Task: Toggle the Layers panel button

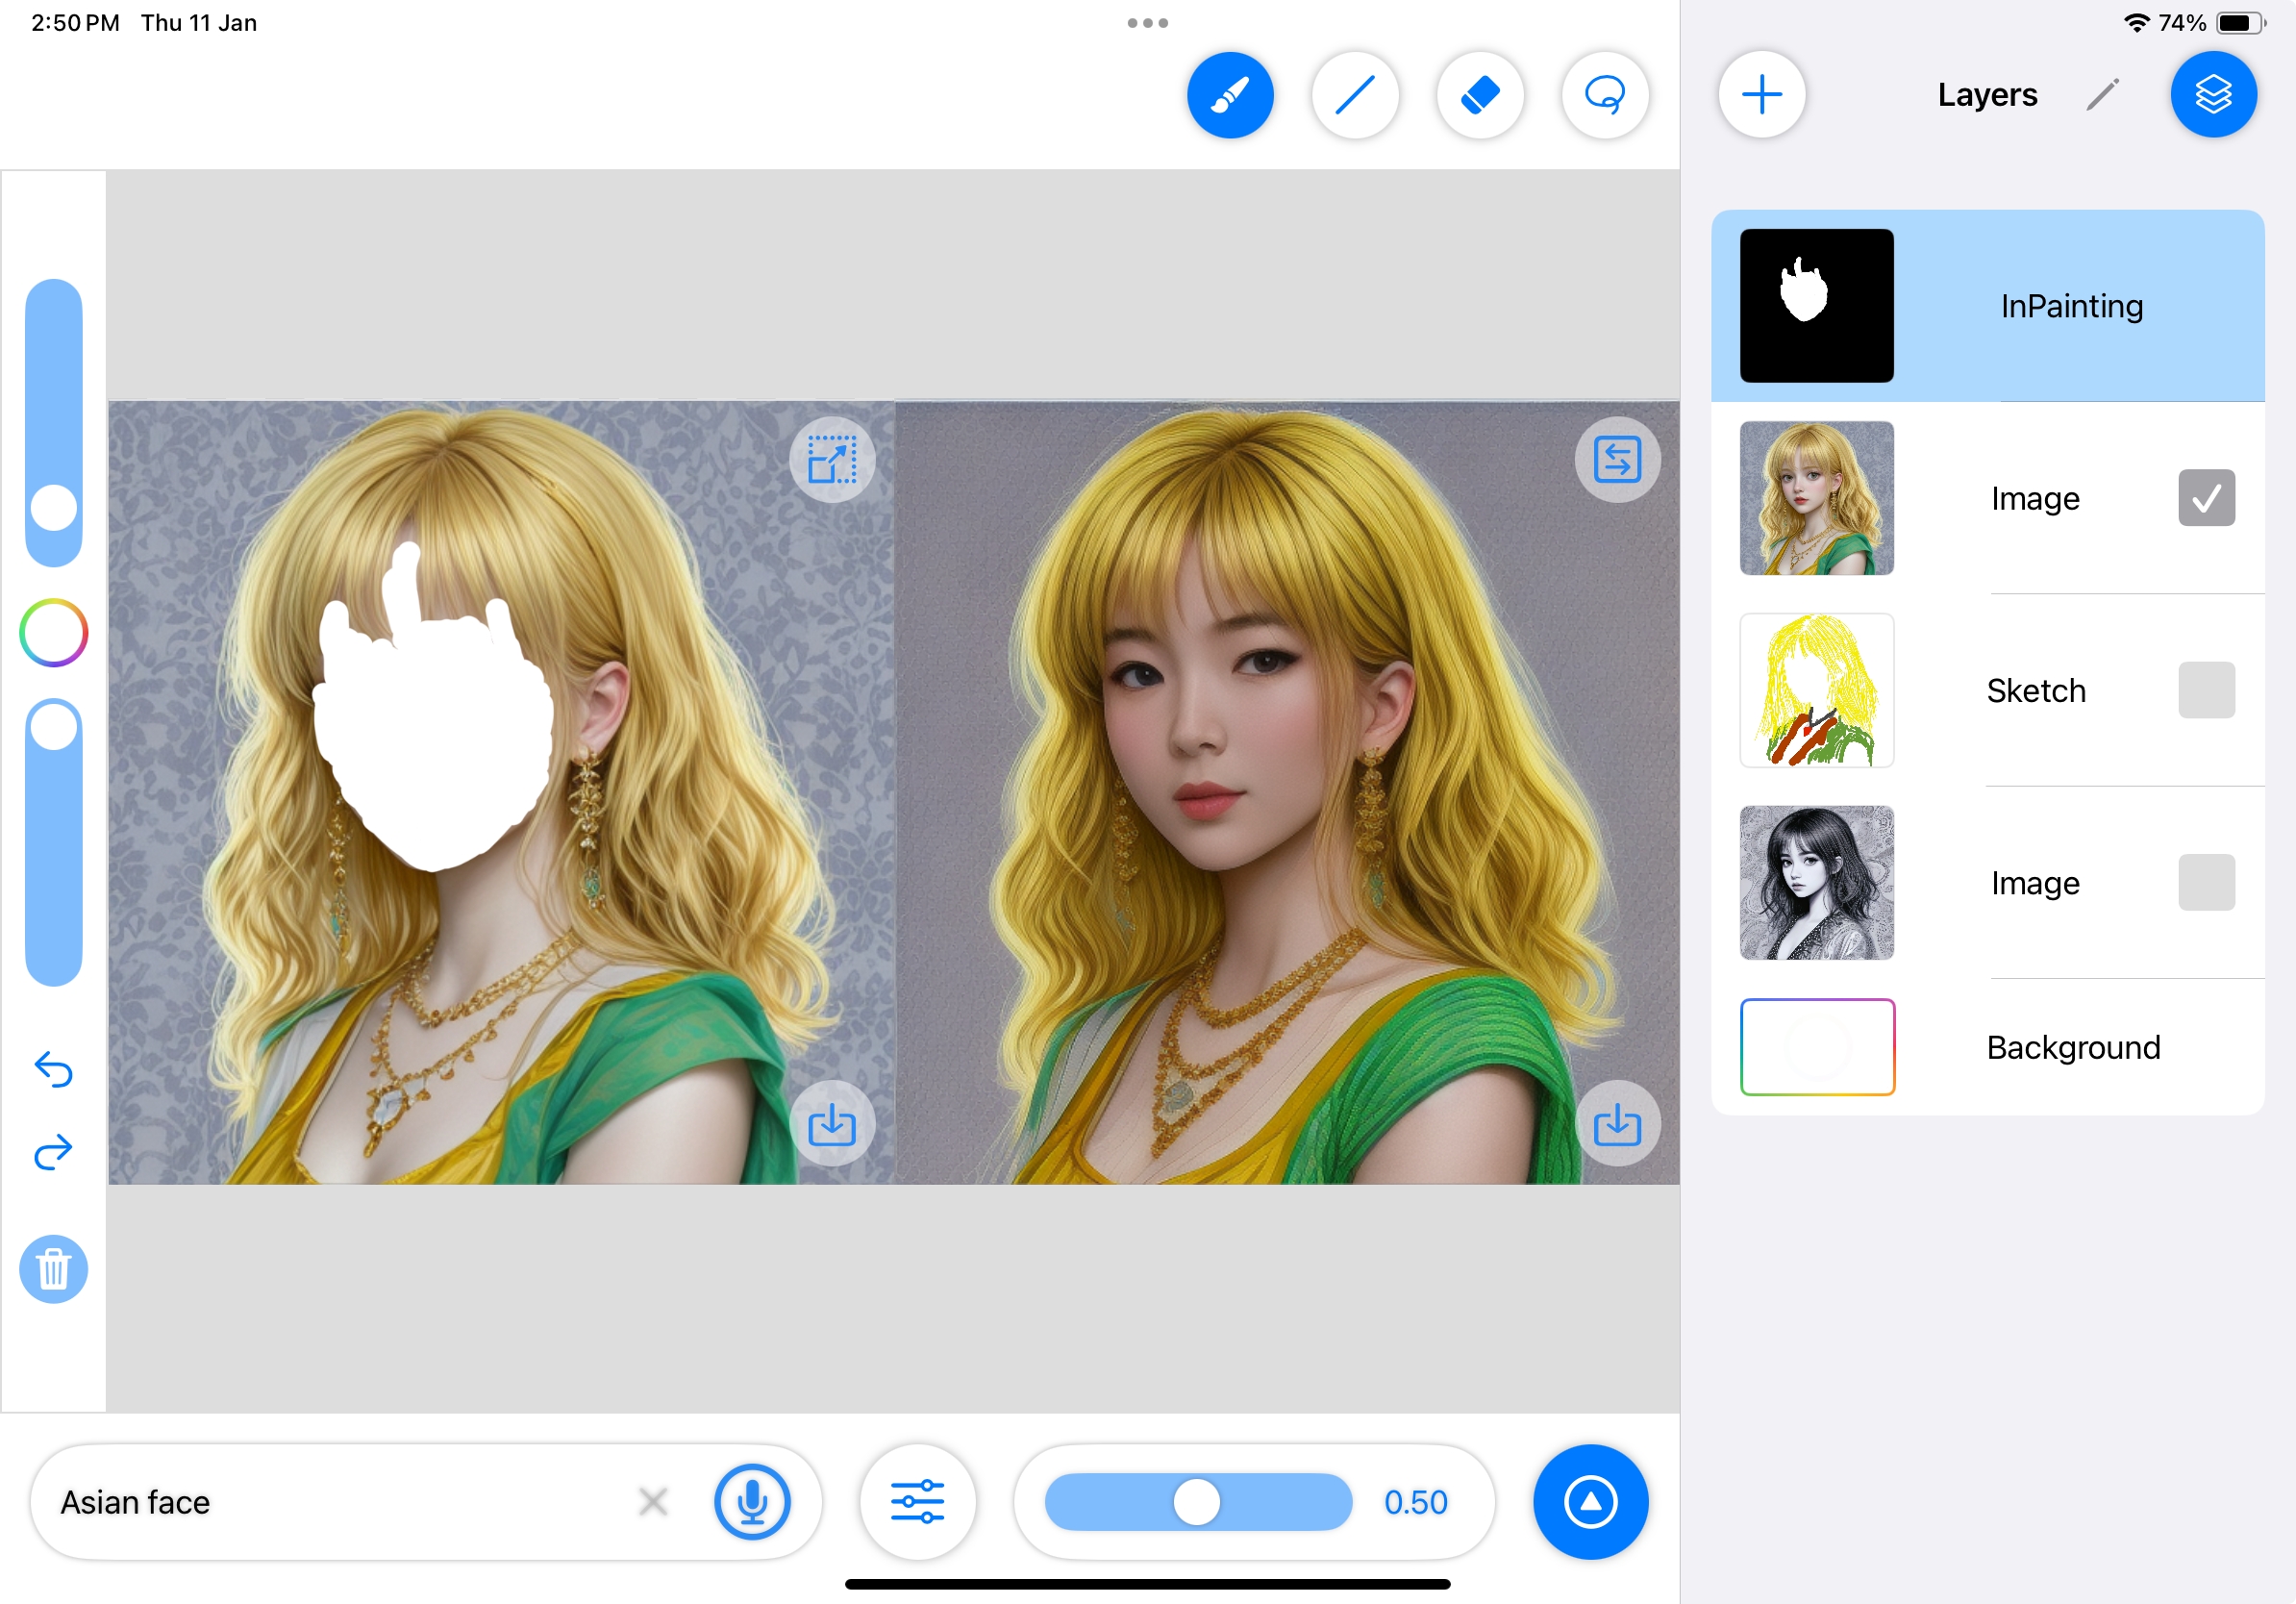Action: click(2213, 95)
